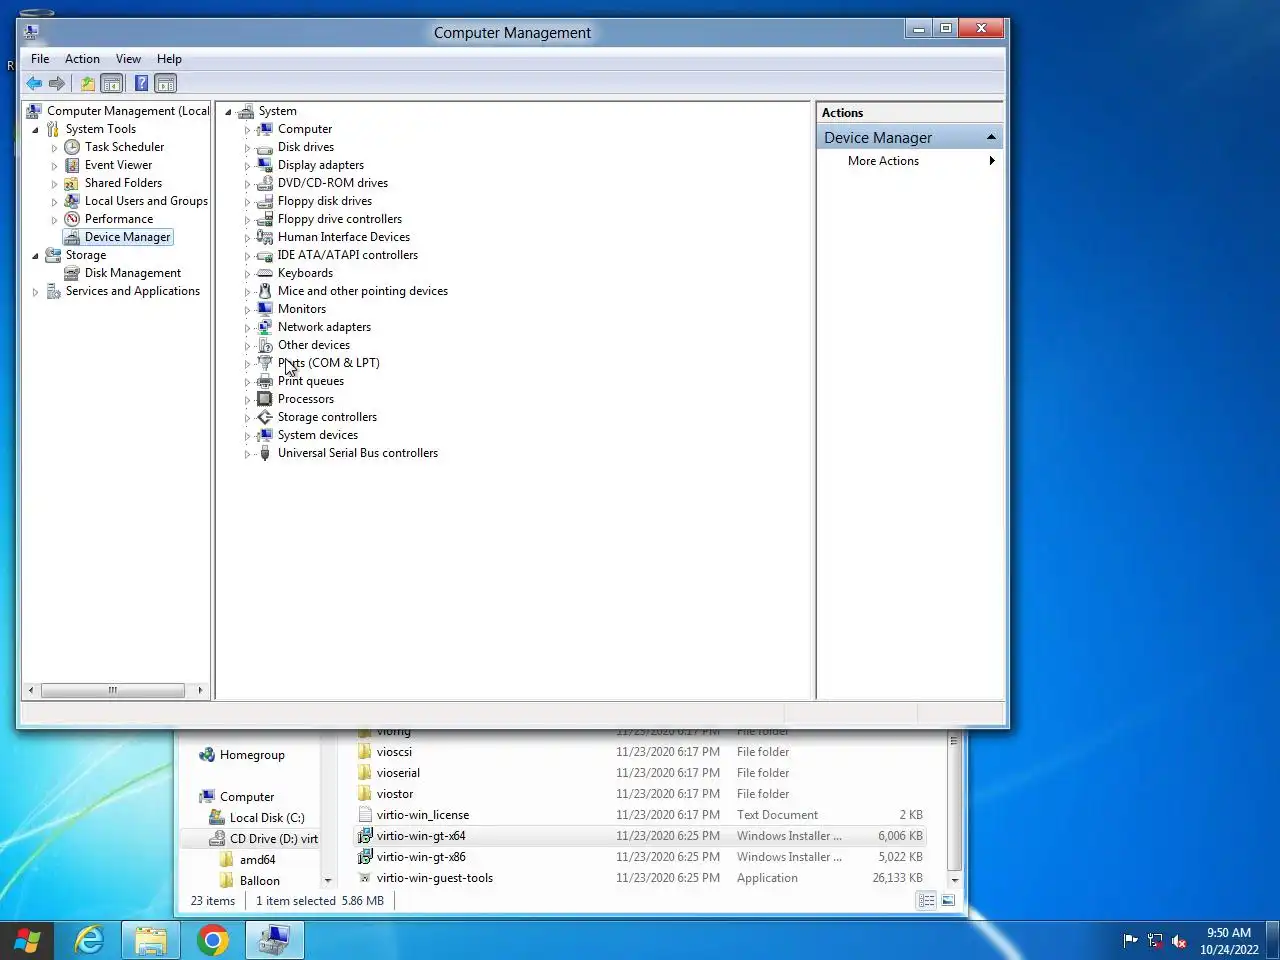Click Universal Serial Bus controllers icon
1280x960 pixels.
tap(265, 453)
